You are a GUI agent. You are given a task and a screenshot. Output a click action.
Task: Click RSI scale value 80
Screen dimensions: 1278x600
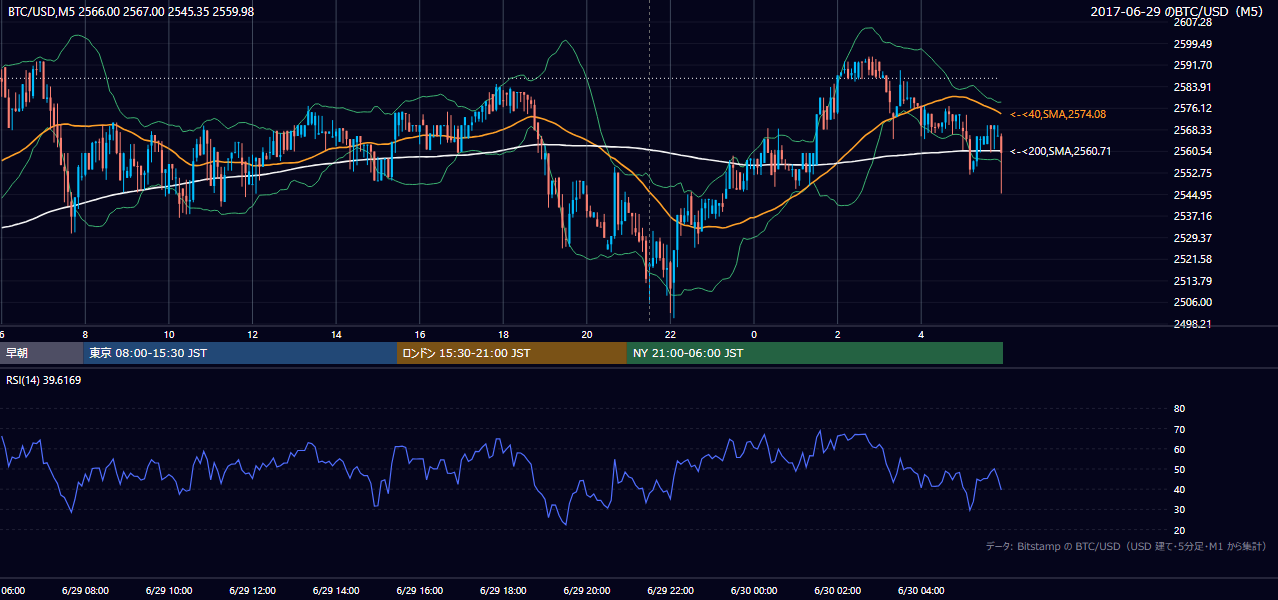click(x=1179, y=409)
